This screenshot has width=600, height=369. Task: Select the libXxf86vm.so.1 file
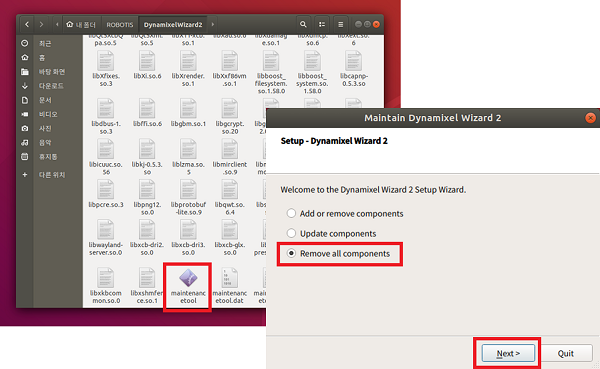click(x=230, y=69)
